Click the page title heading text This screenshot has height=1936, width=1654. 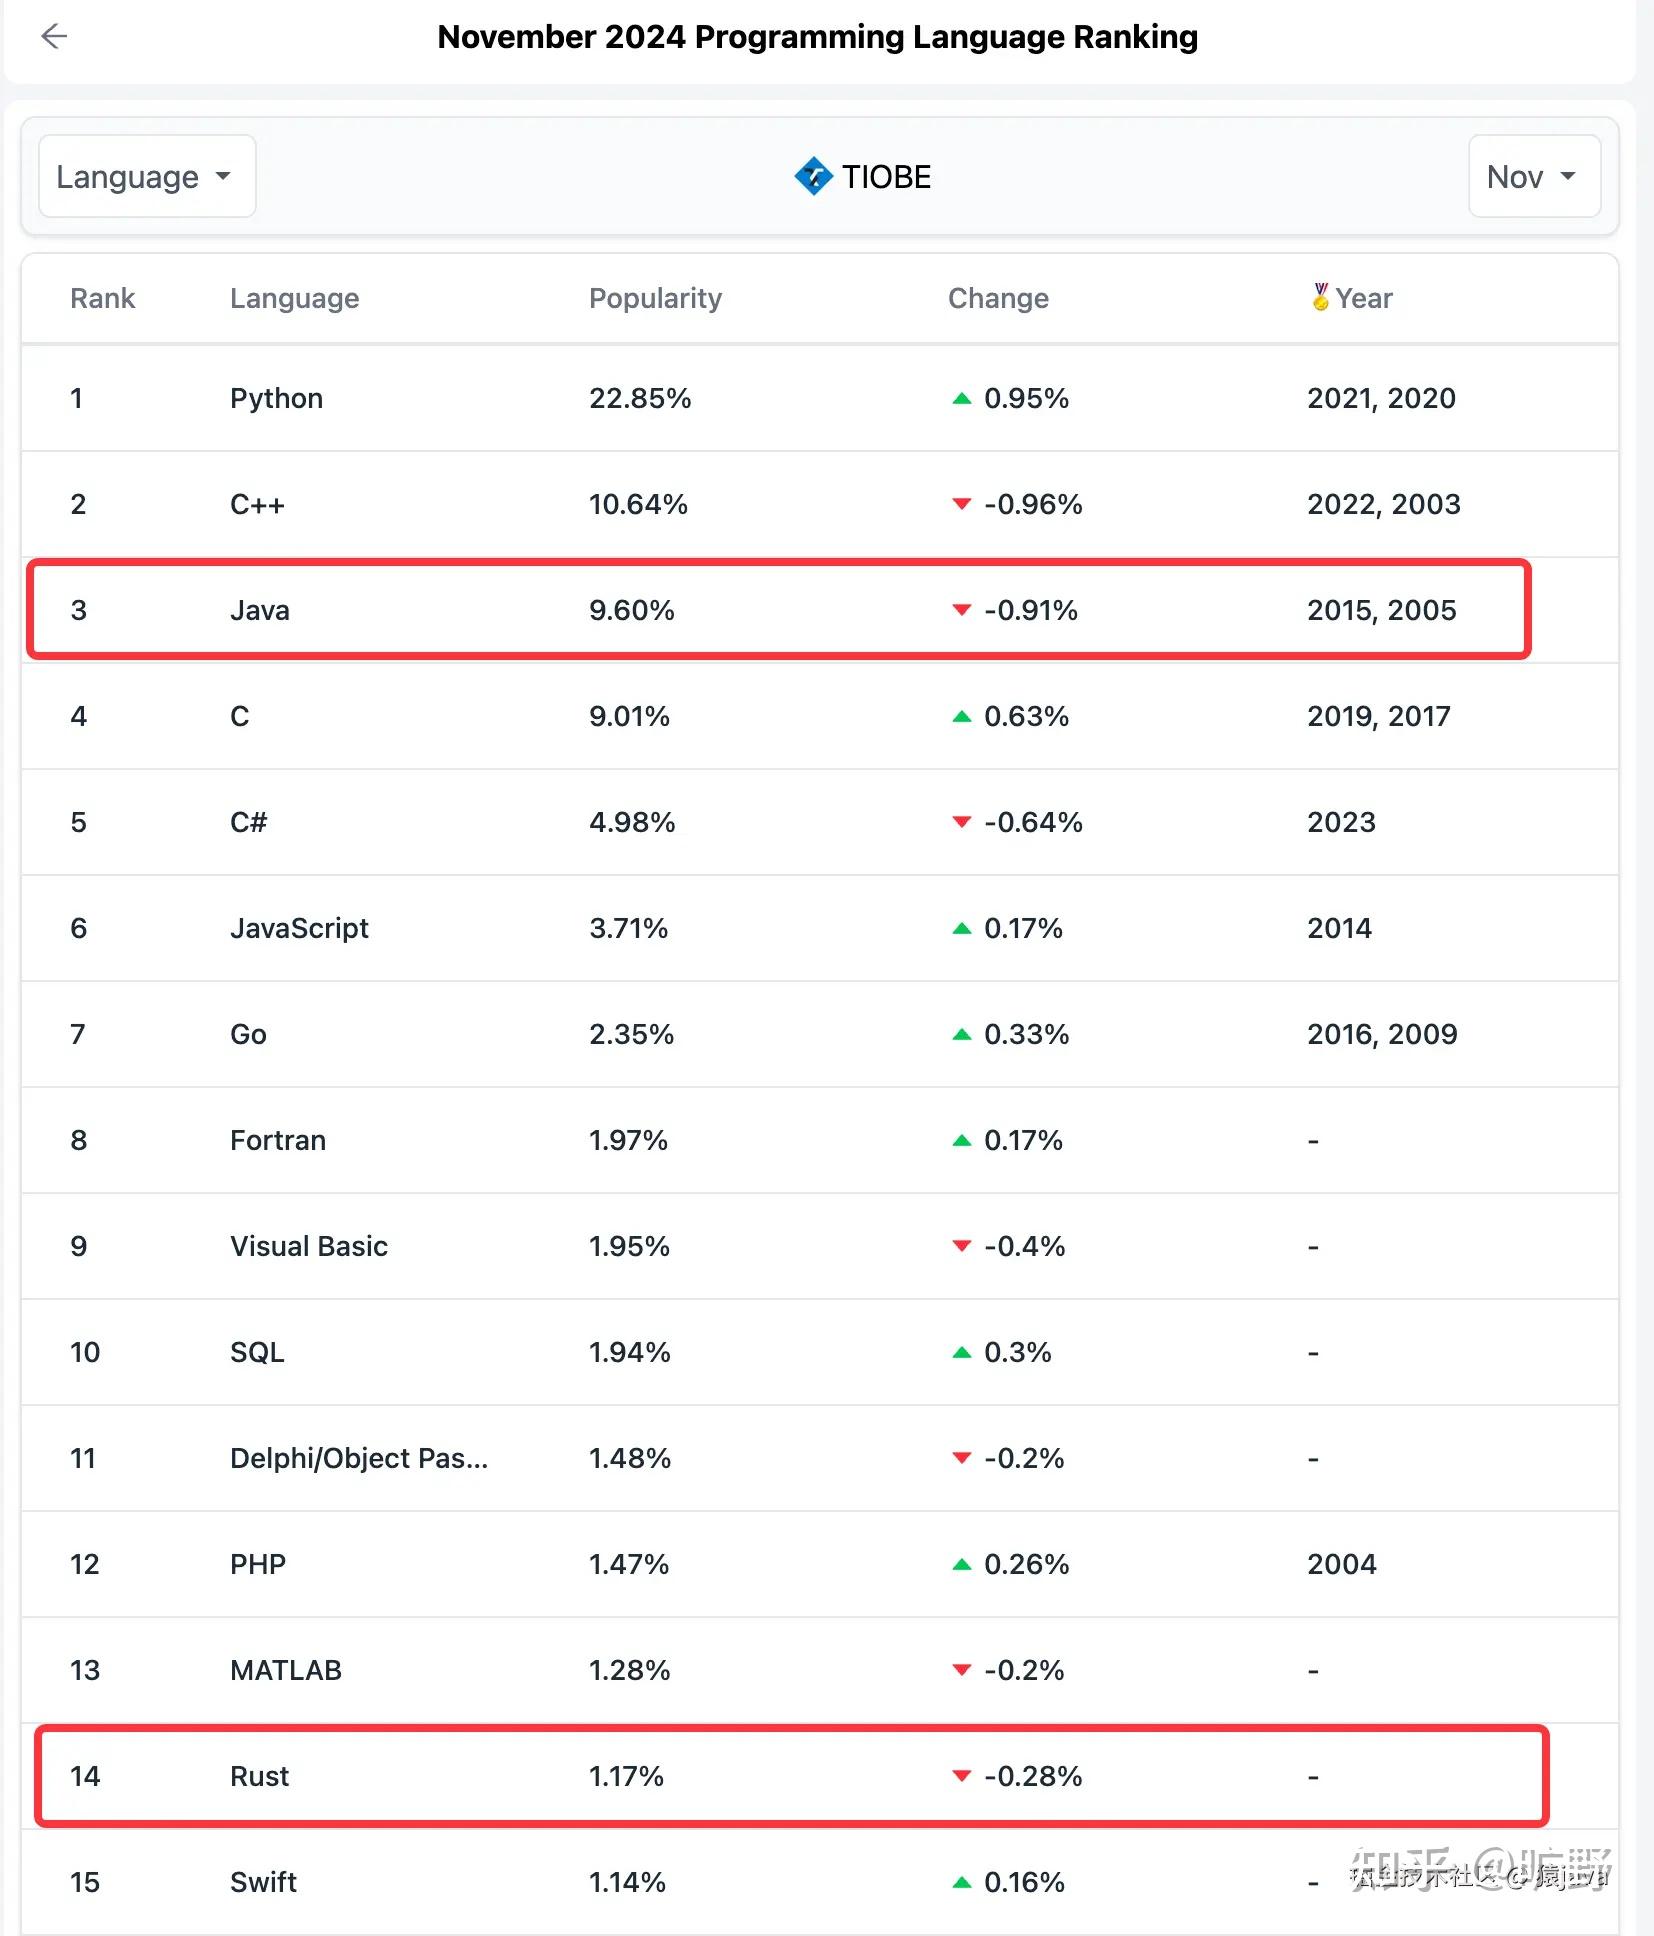pos(817,37)
